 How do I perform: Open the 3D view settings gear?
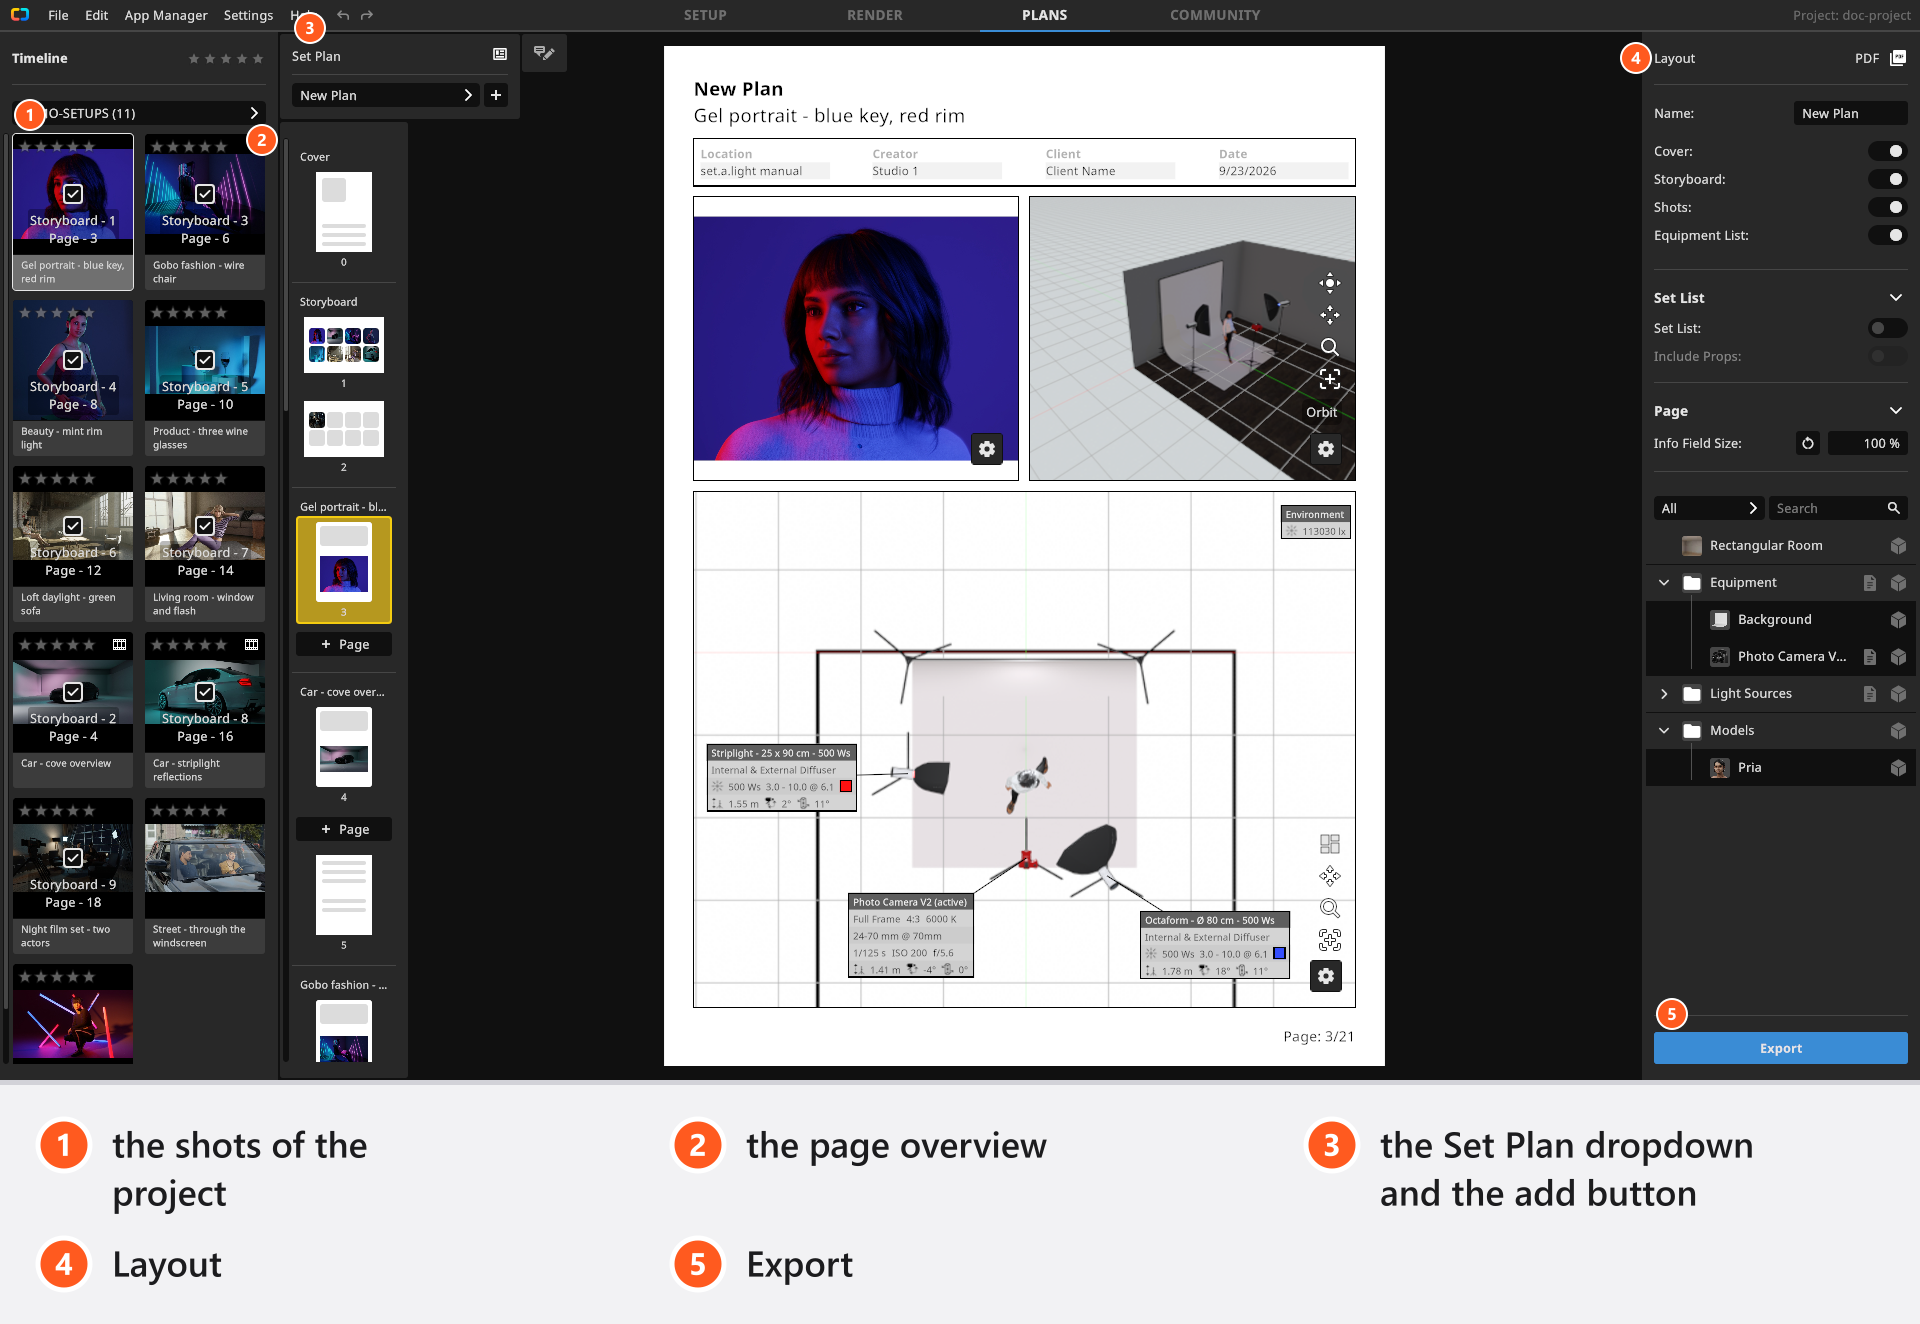(1326, 449)
